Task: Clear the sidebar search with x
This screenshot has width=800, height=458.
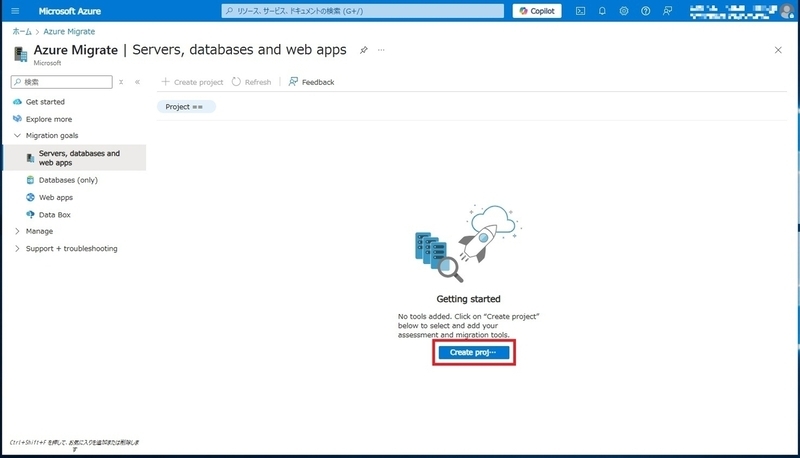Action: pos(121,82)
